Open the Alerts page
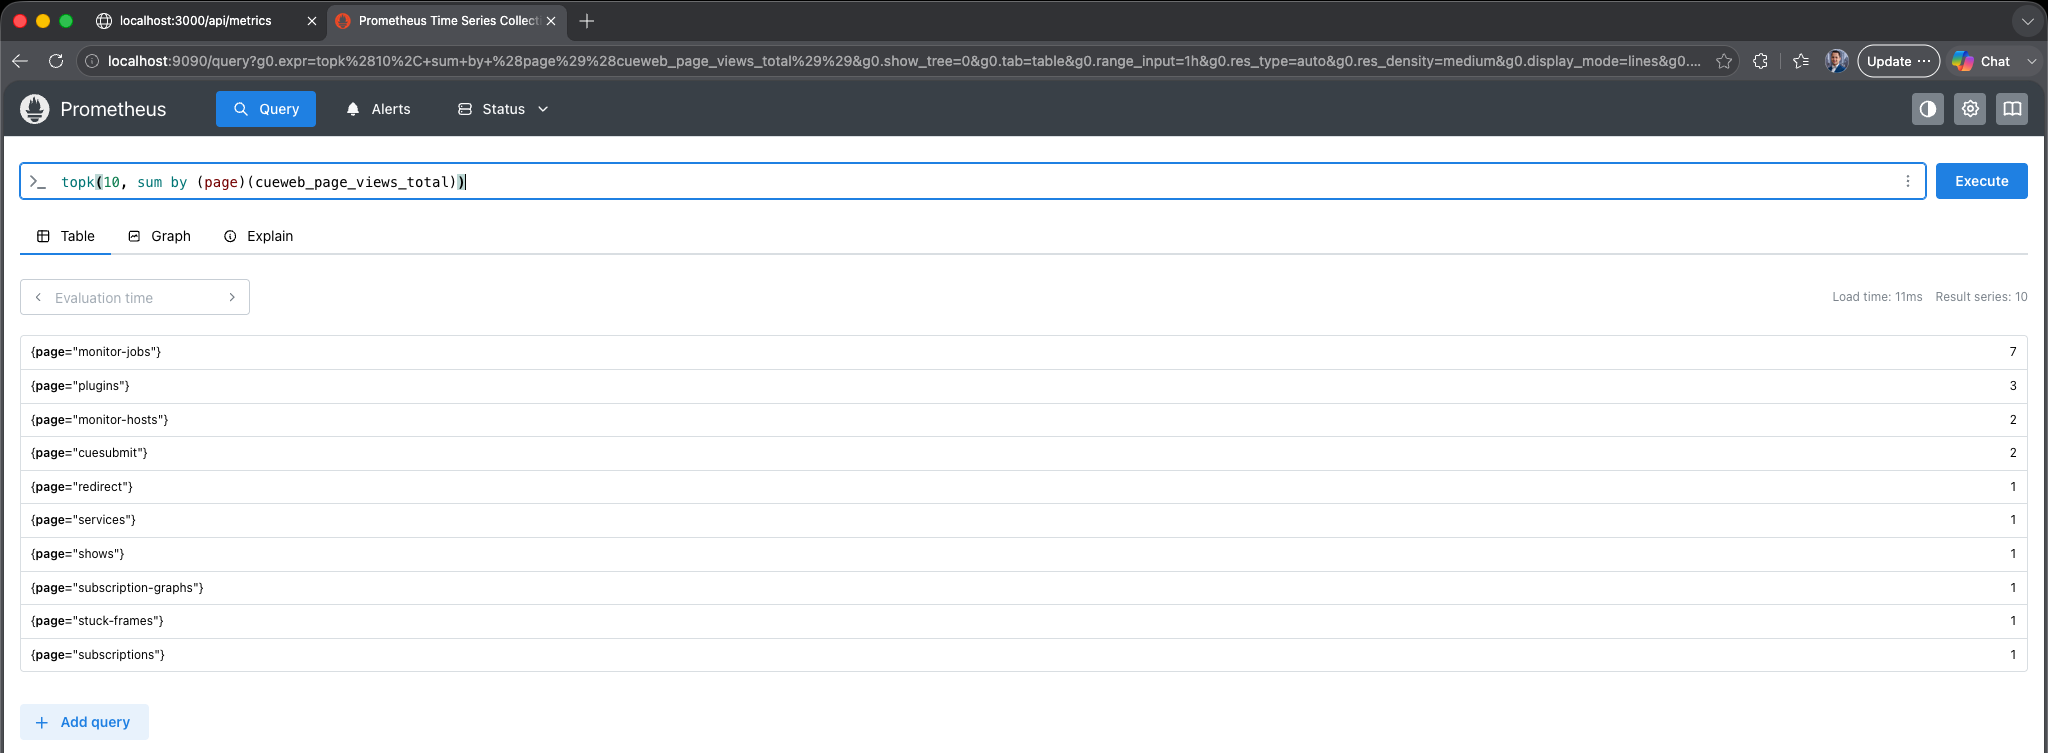The width and height of the screenshot is (2048, 753). [378, 109]
